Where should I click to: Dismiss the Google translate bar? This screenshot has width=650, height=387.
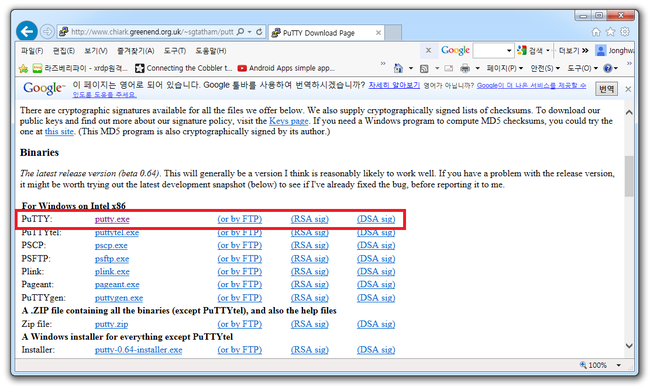[628, 89]
